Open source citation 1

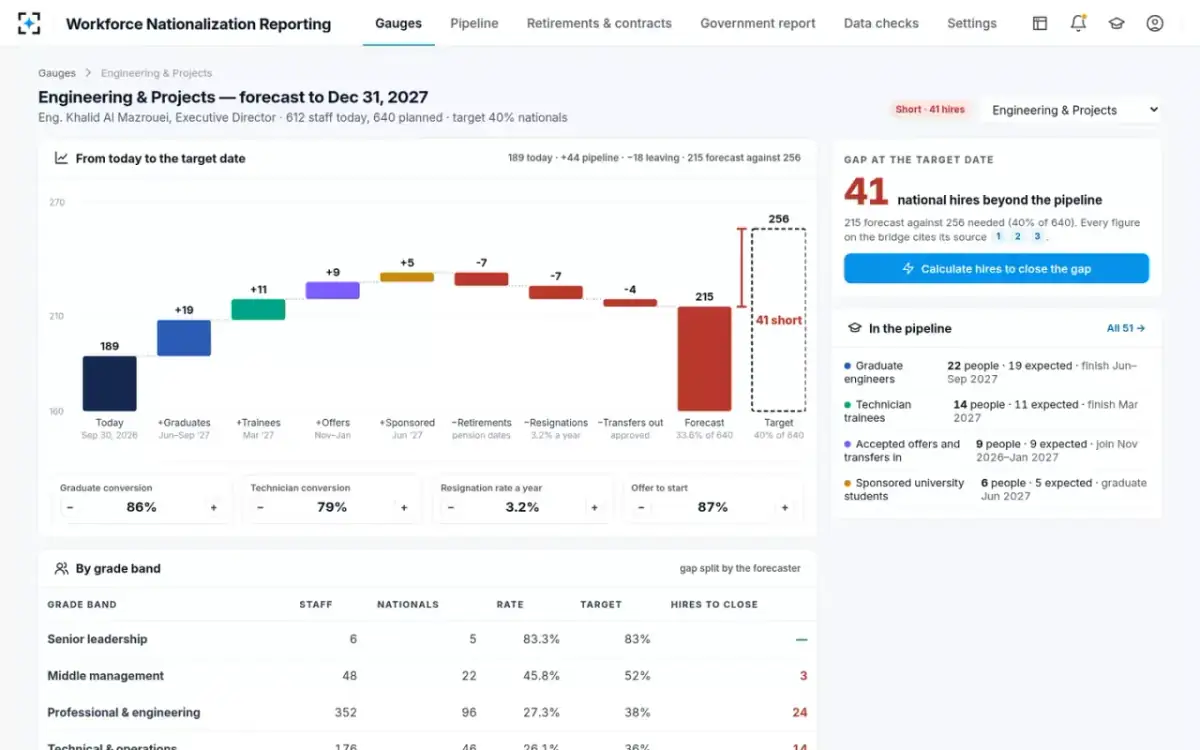pos(997,237)
